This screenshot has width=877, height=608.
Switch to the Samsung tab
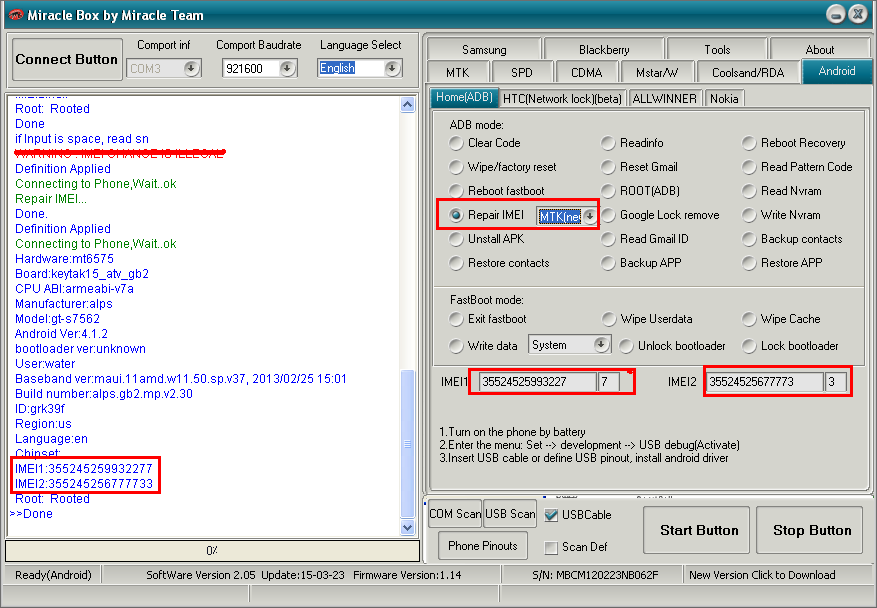[484, 49]
